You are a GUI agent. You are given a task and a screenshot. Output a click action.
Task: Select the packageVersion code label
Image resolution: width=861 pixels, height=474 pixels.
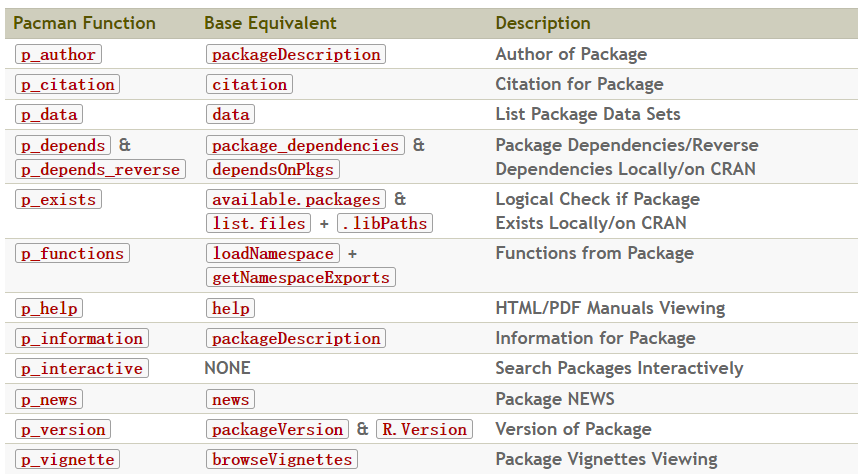pyautogui.click(x=277, y=429)
